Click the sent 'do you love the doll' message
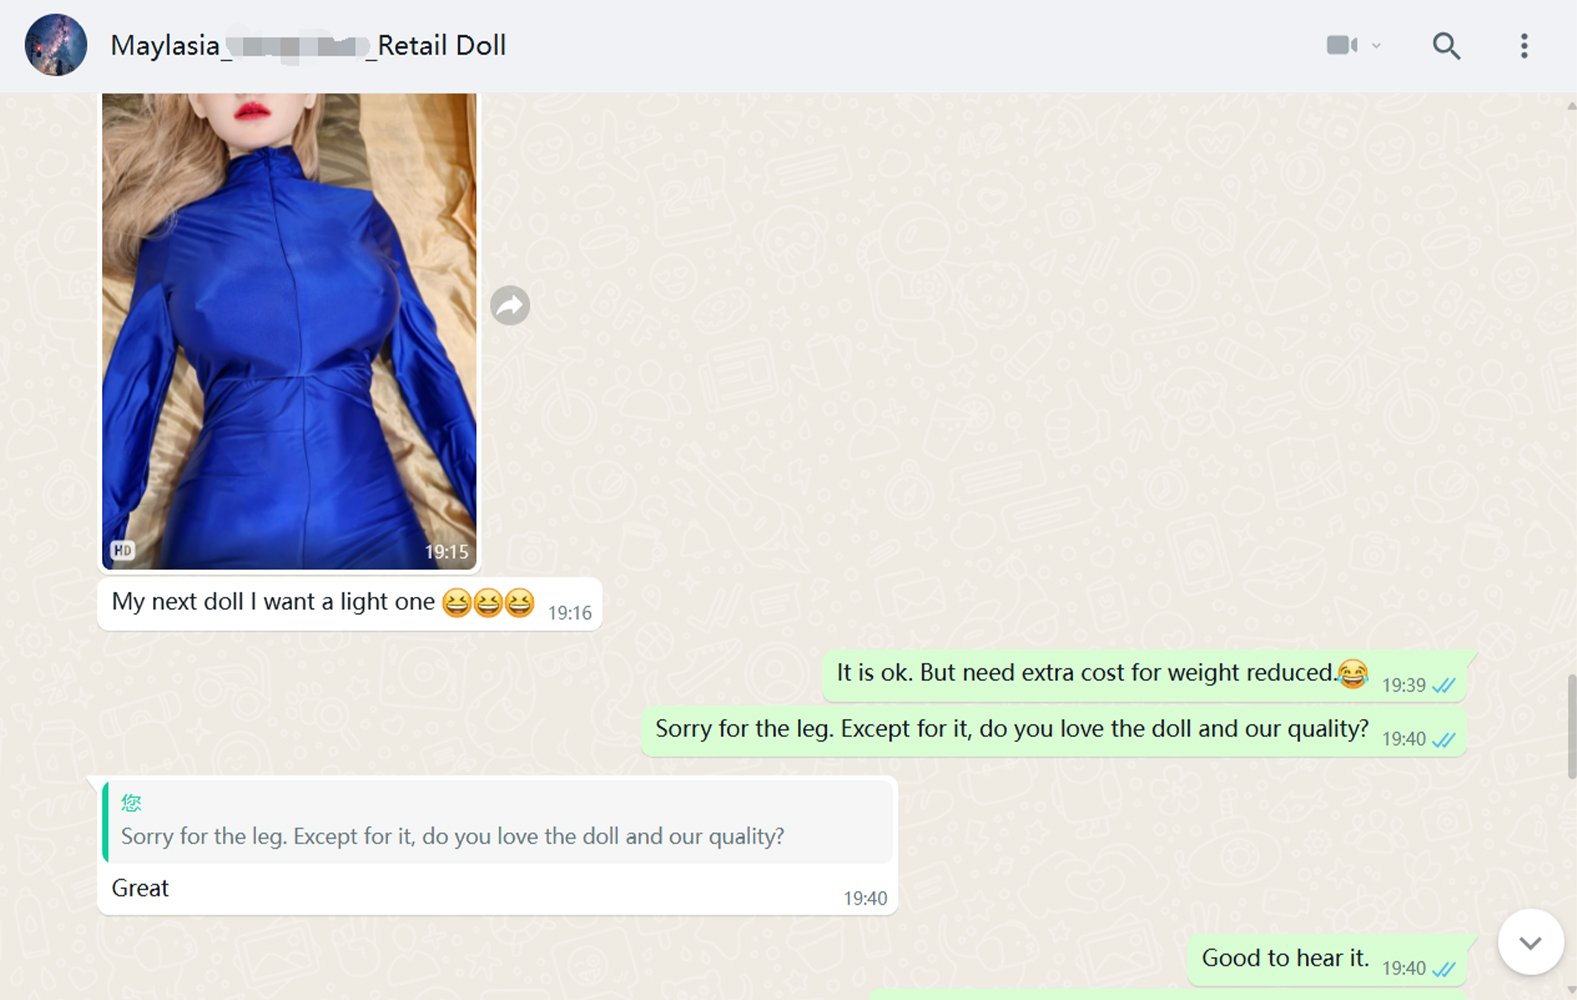 [x=1054, y=731]
